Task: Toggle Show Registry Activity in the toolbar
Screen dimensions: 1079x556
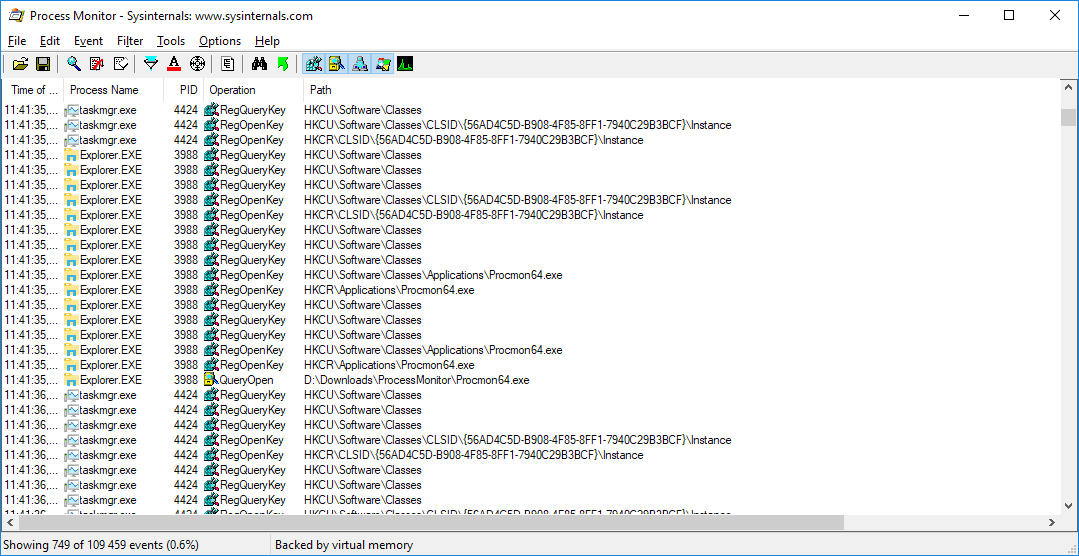Action: coord(314,64)
